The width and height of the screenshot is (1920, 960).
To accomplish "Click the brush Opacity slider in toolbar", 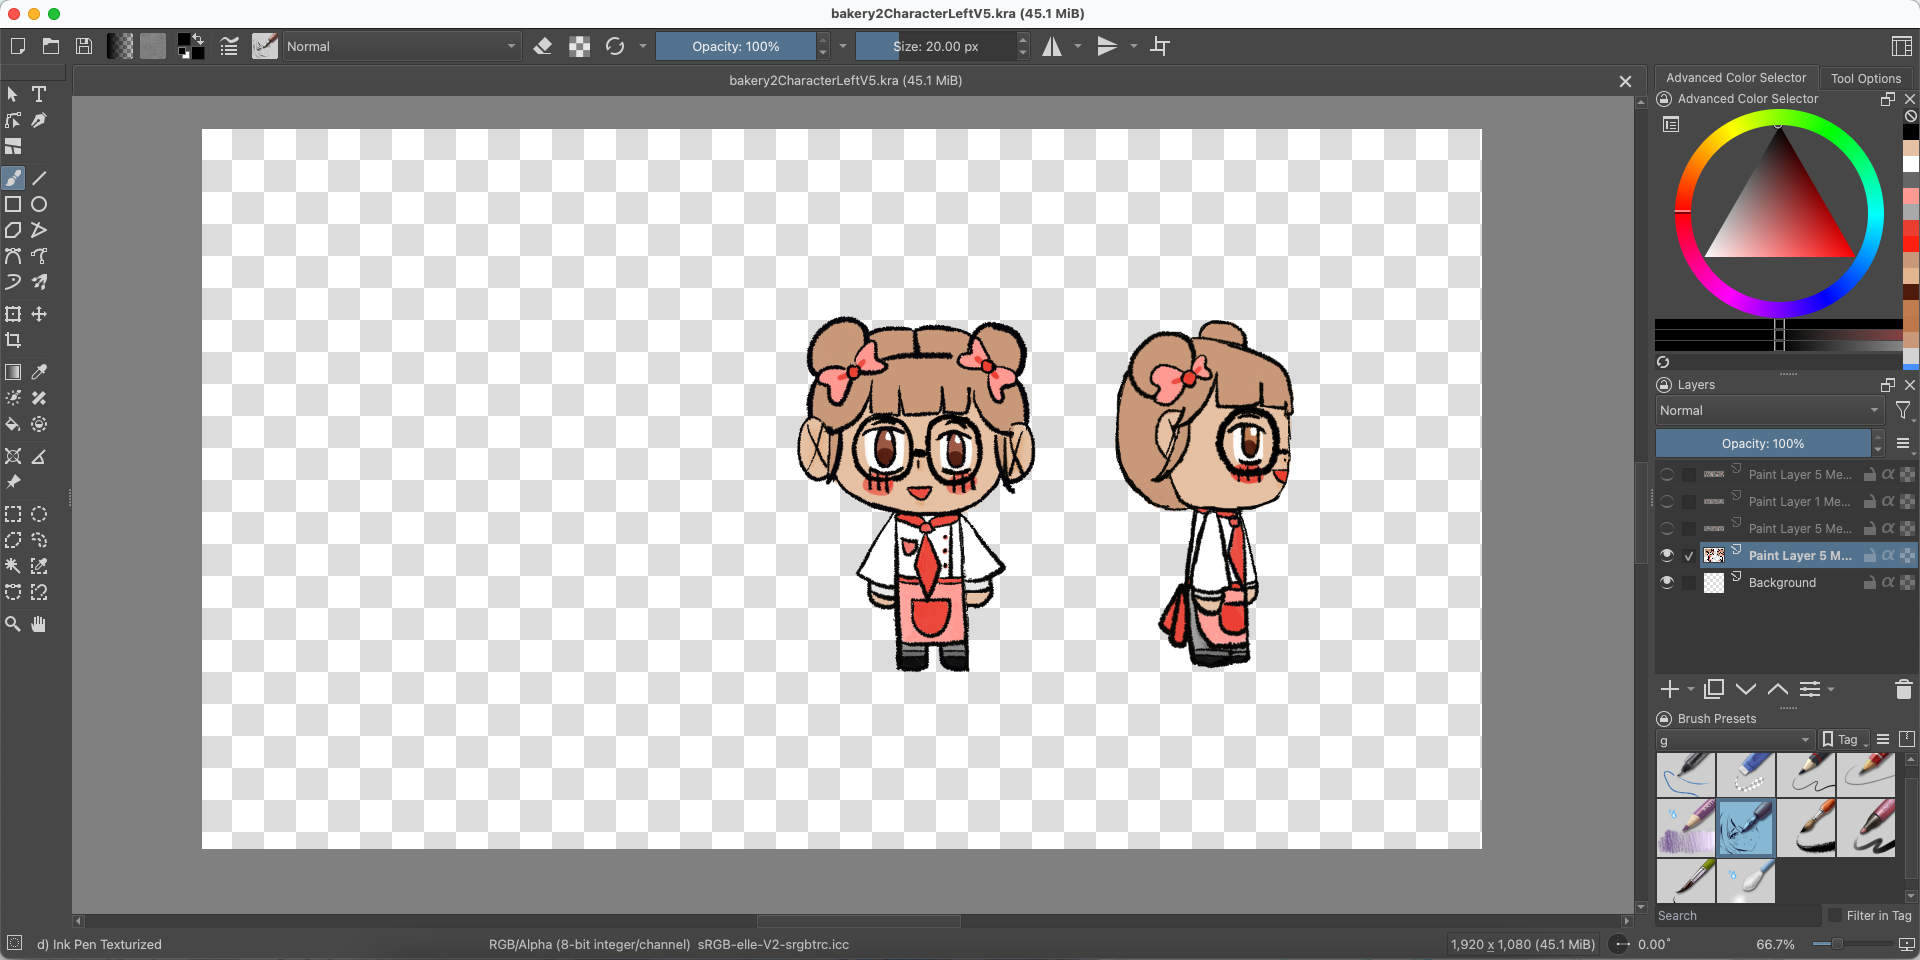I will pyautogui.click(x=736, y=46).
